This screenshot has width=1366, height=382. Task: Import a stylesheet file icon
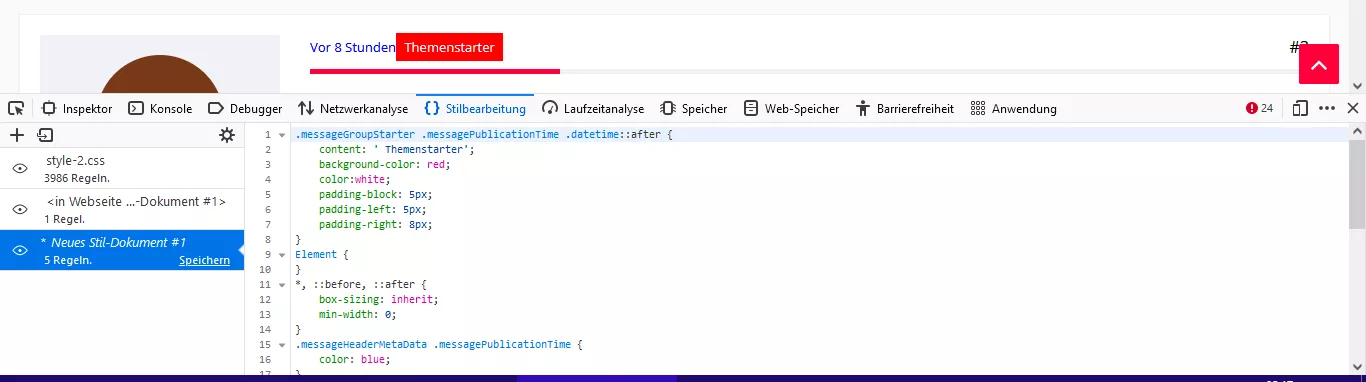pyautogui.click(x=45, y=135)
